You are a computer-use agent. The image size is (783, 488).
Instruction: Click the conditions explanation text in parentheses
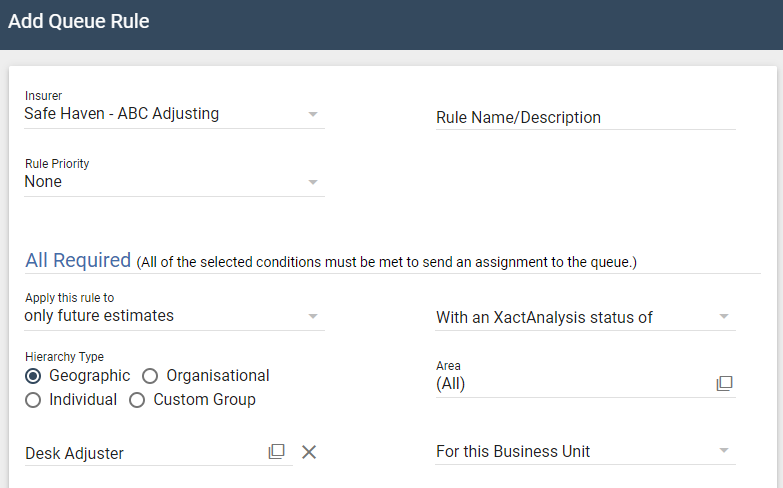387,263
